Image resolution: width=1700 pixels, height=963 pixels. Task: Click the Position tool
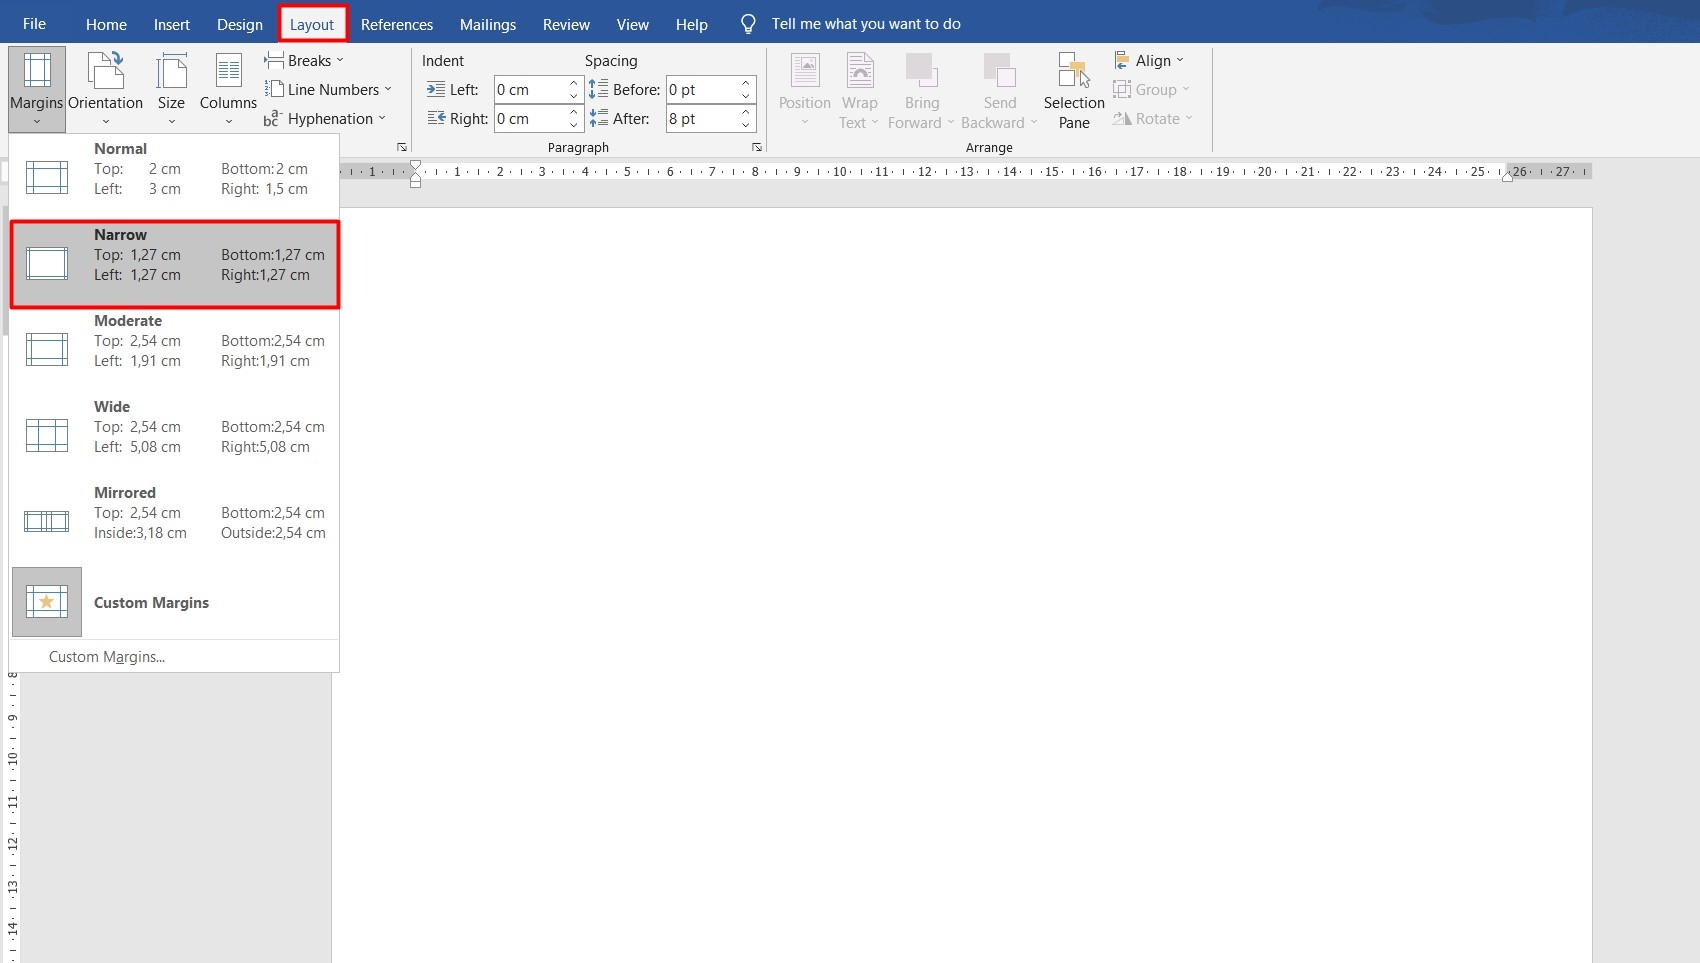[x=804, y=88]
